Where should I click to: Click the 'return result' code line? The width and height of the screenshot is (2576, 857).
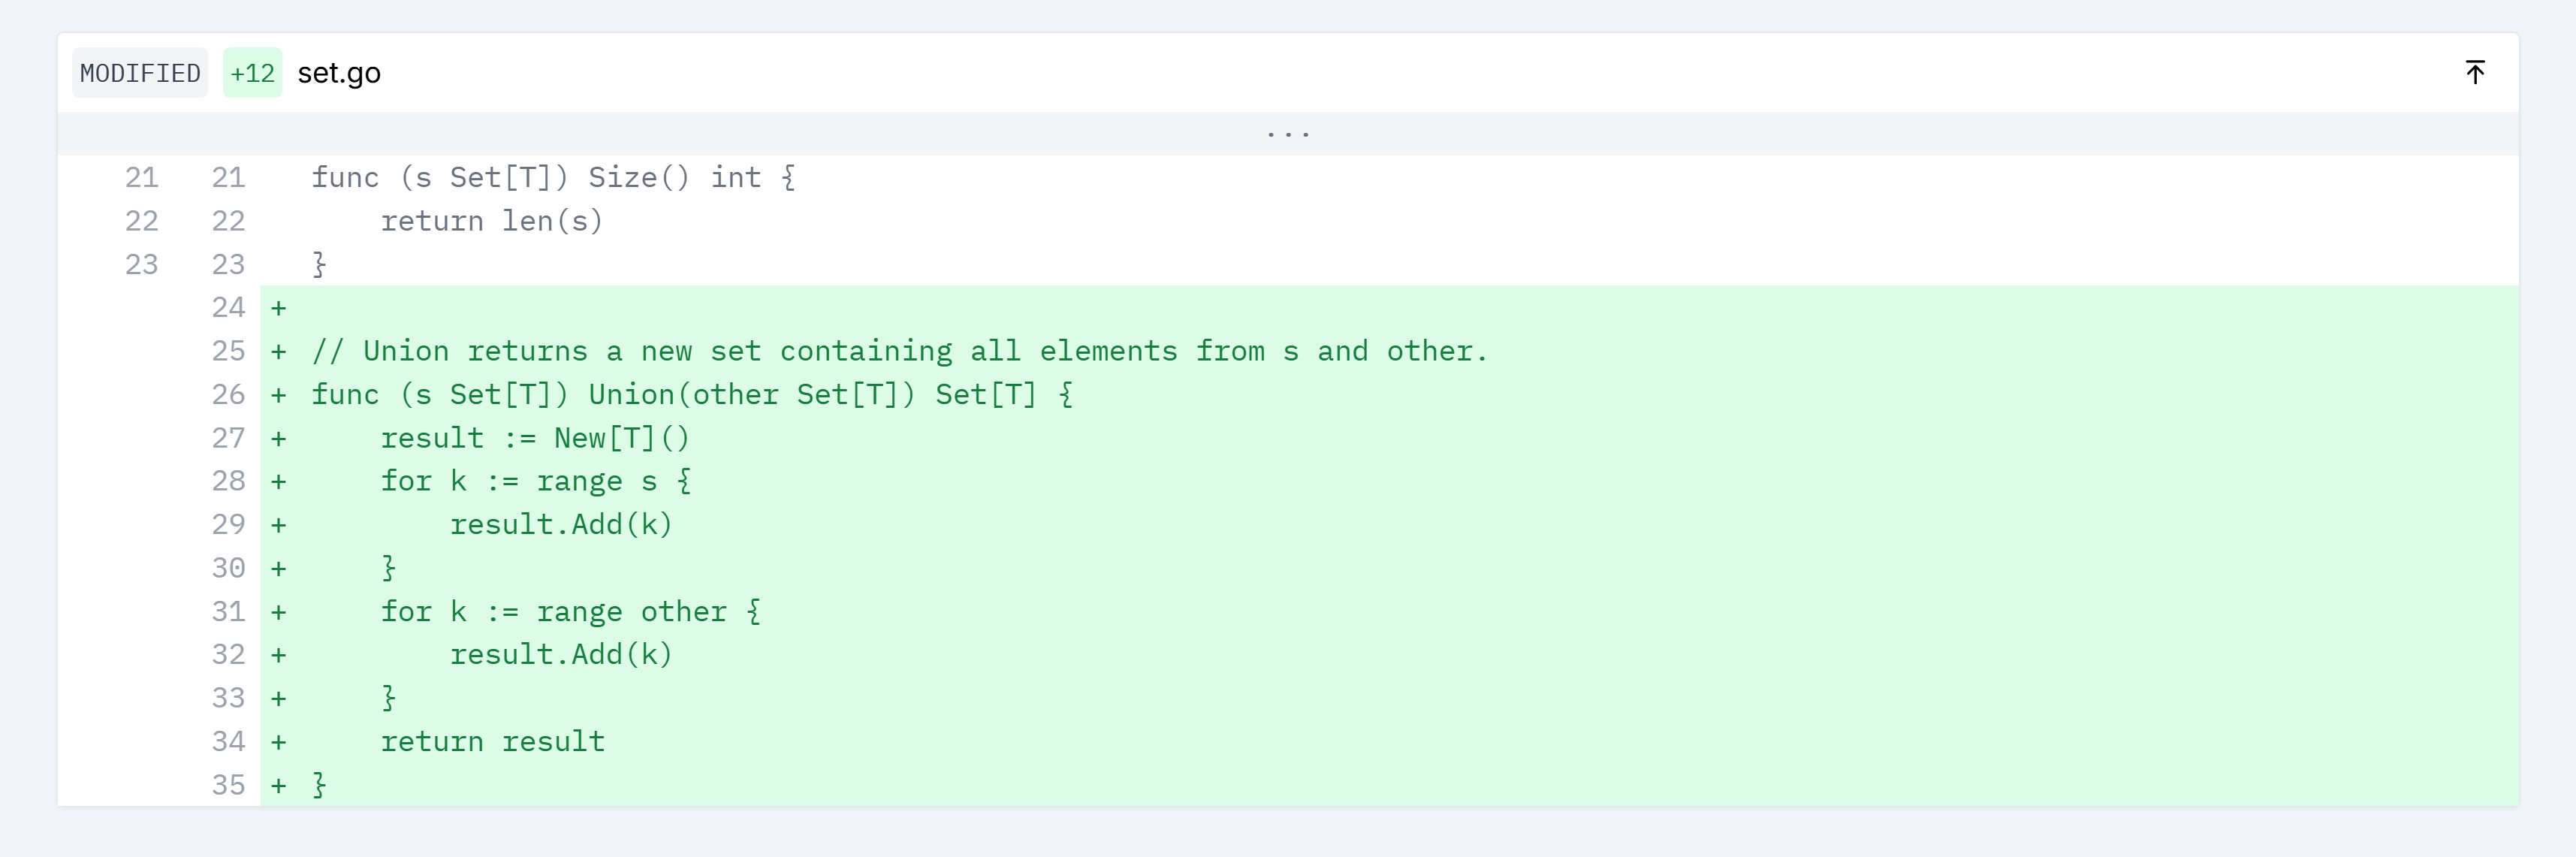click(492, 741)
